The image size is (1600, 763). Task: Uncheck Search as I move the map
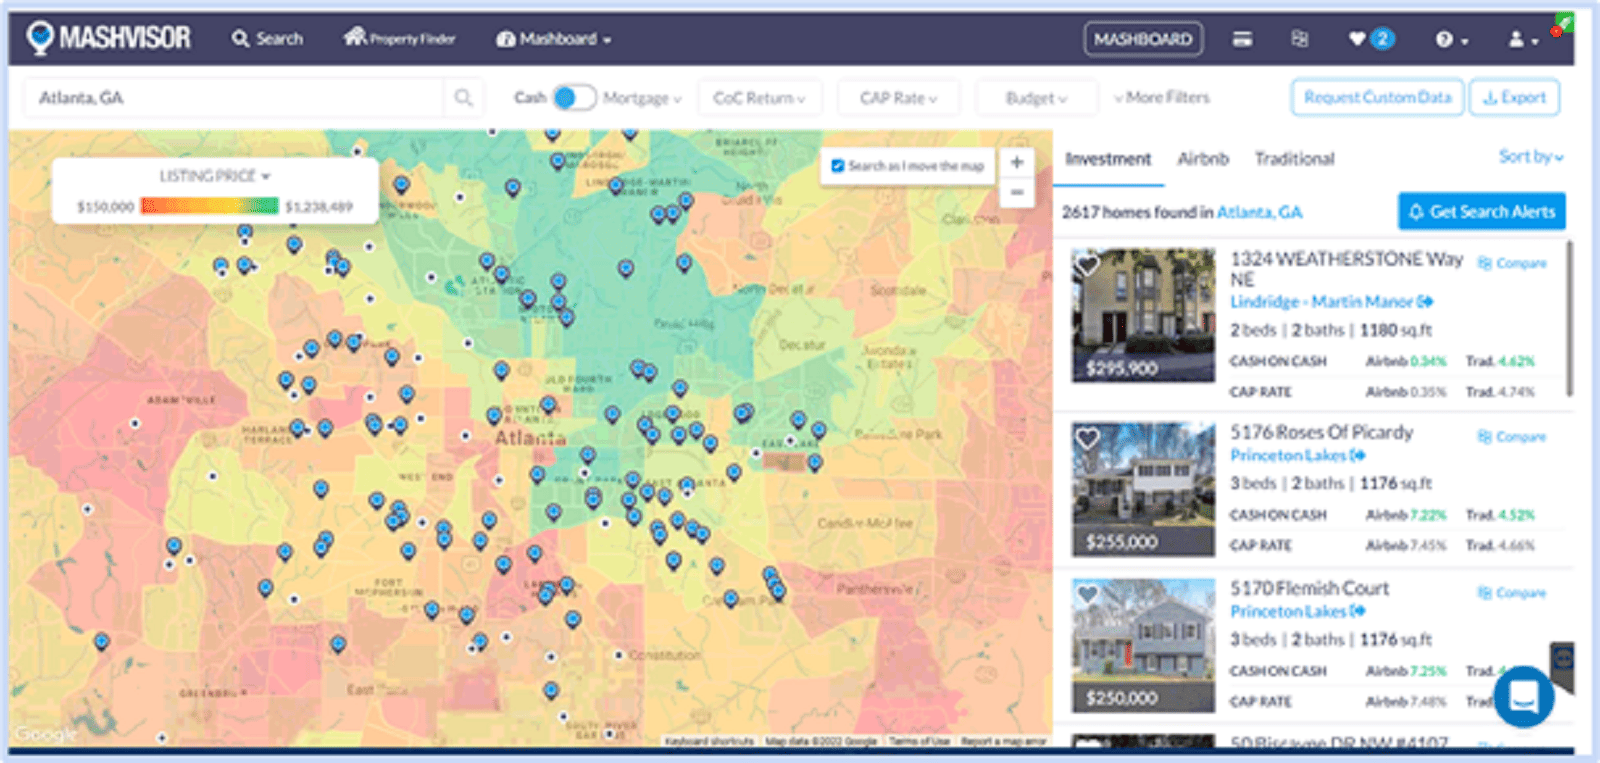(x=838, y=166)
